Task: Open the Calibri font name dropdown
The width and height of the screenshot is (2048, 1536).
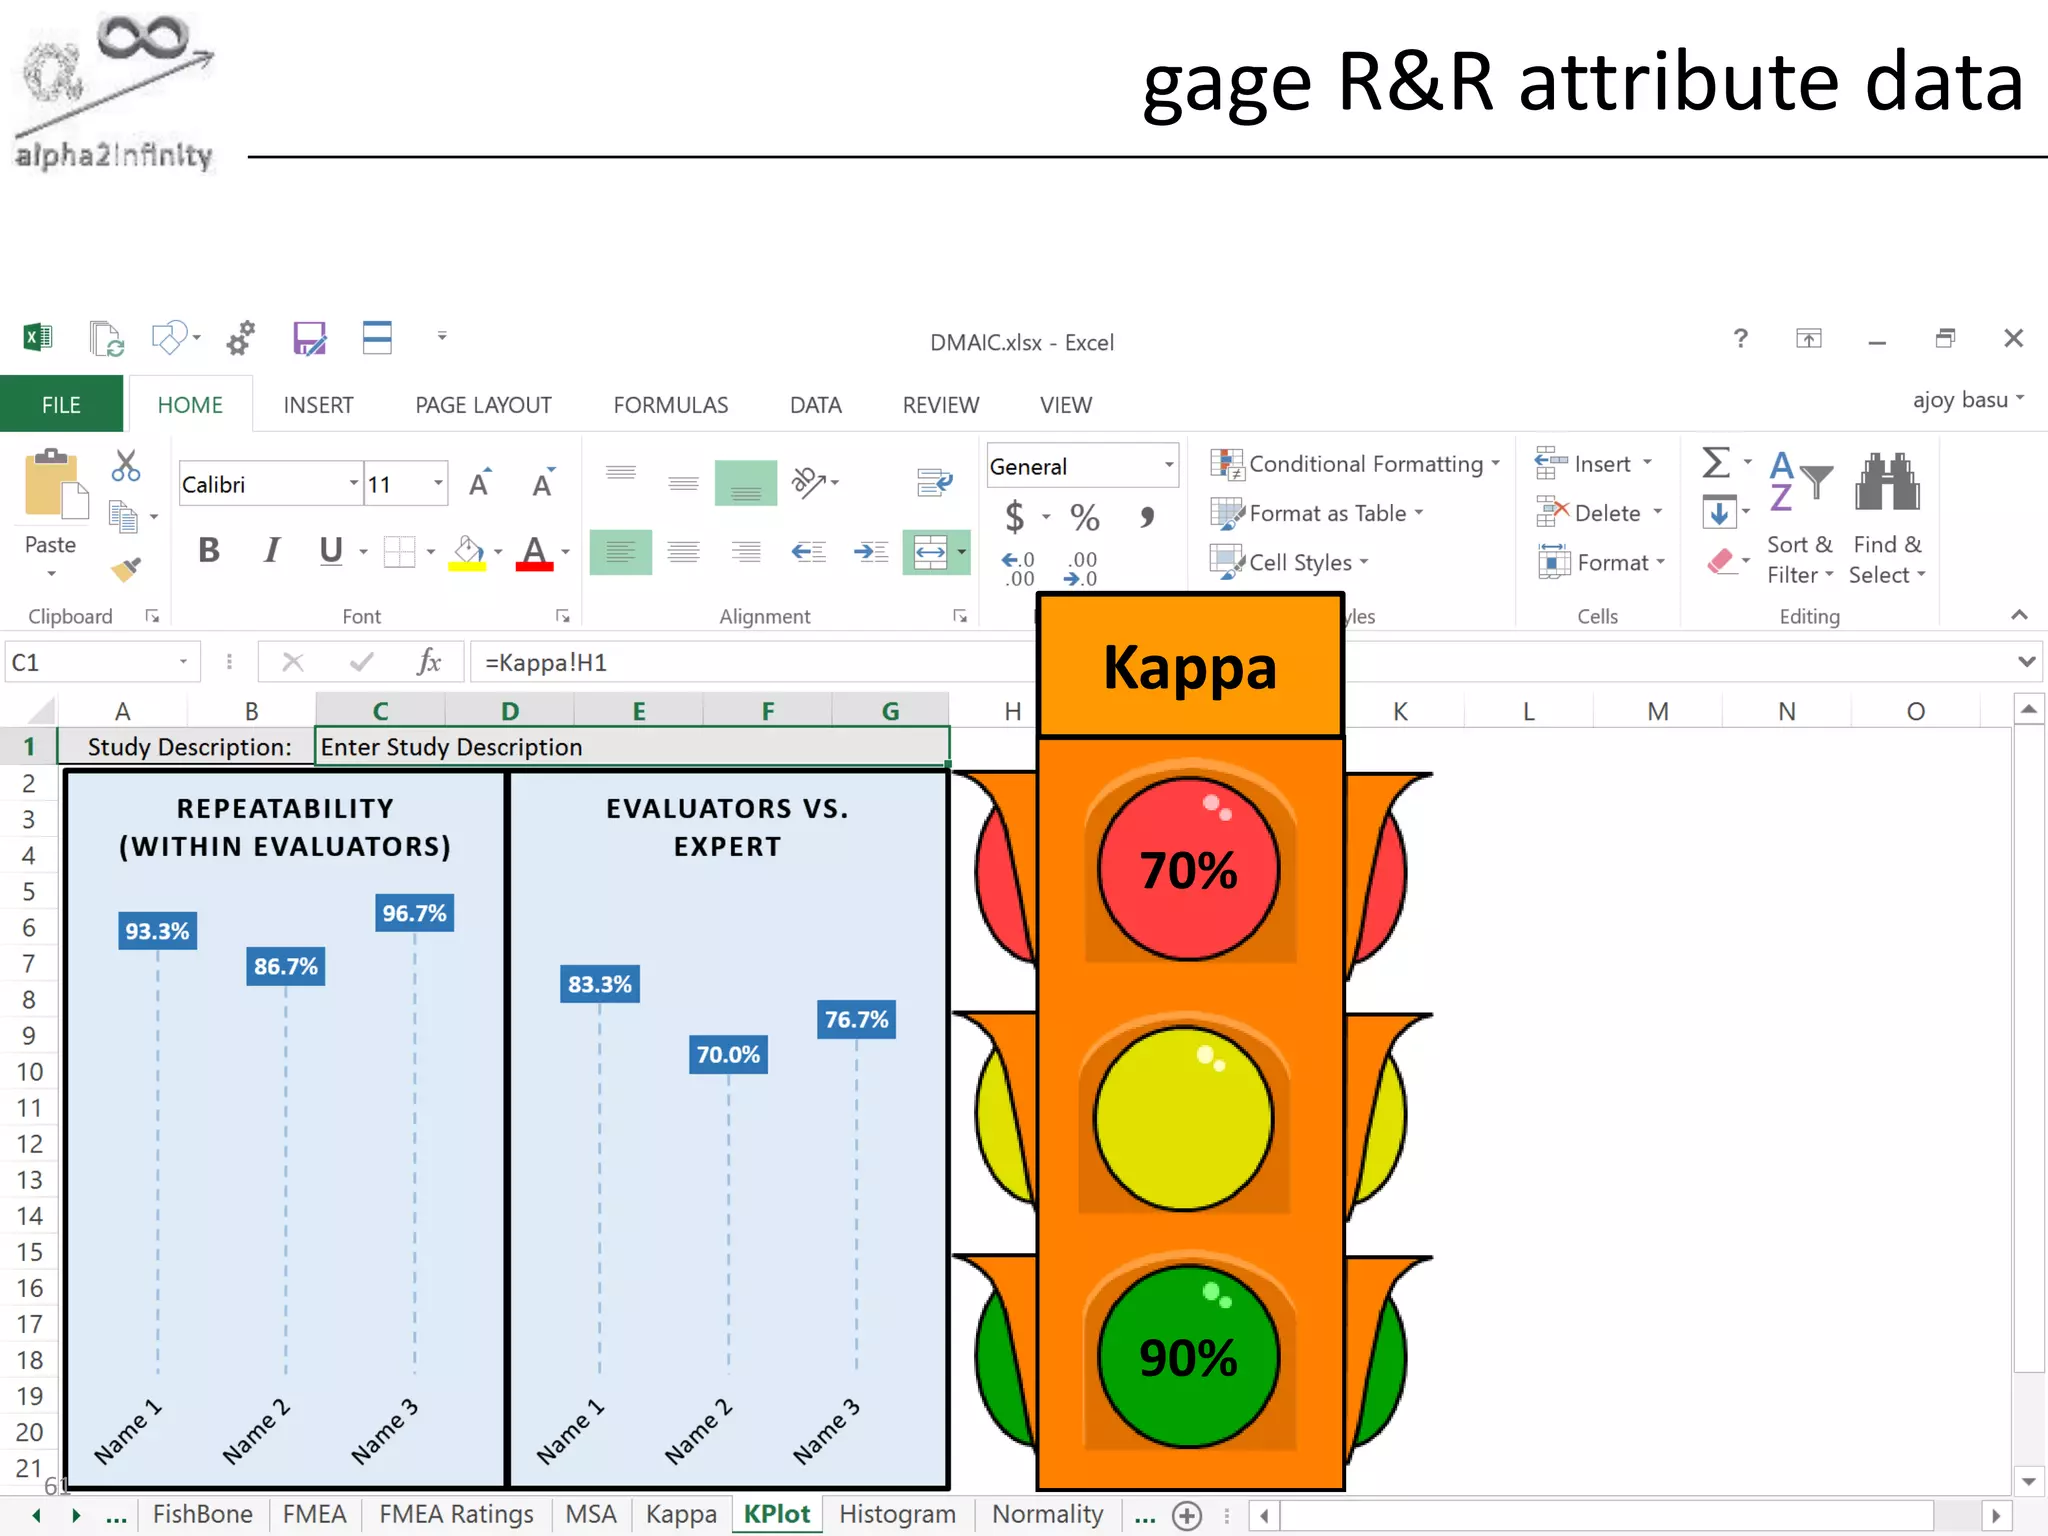Action: [353, 484]
